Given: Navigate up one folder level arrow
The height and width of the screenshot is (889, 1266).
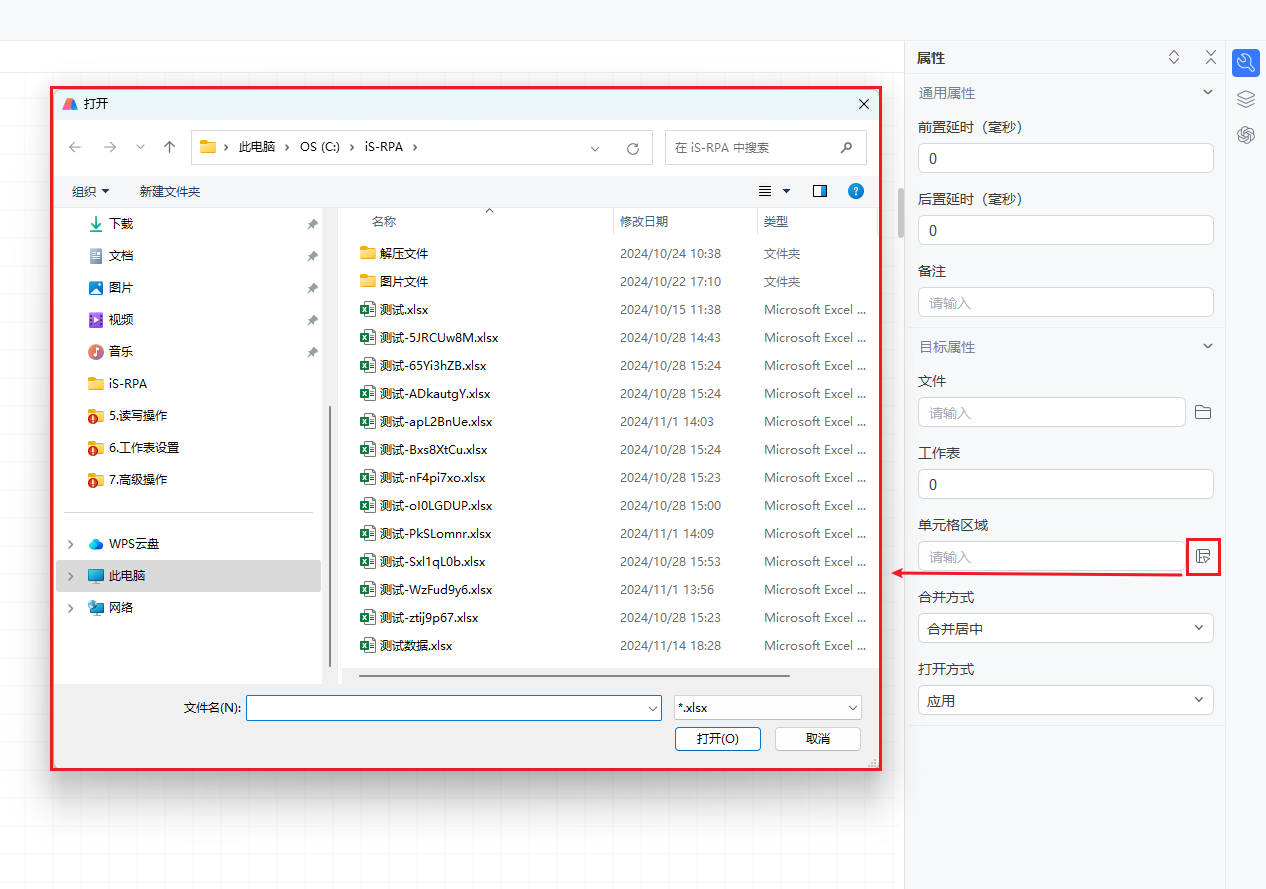Looking at the screenshot, I should pos(169,147).
